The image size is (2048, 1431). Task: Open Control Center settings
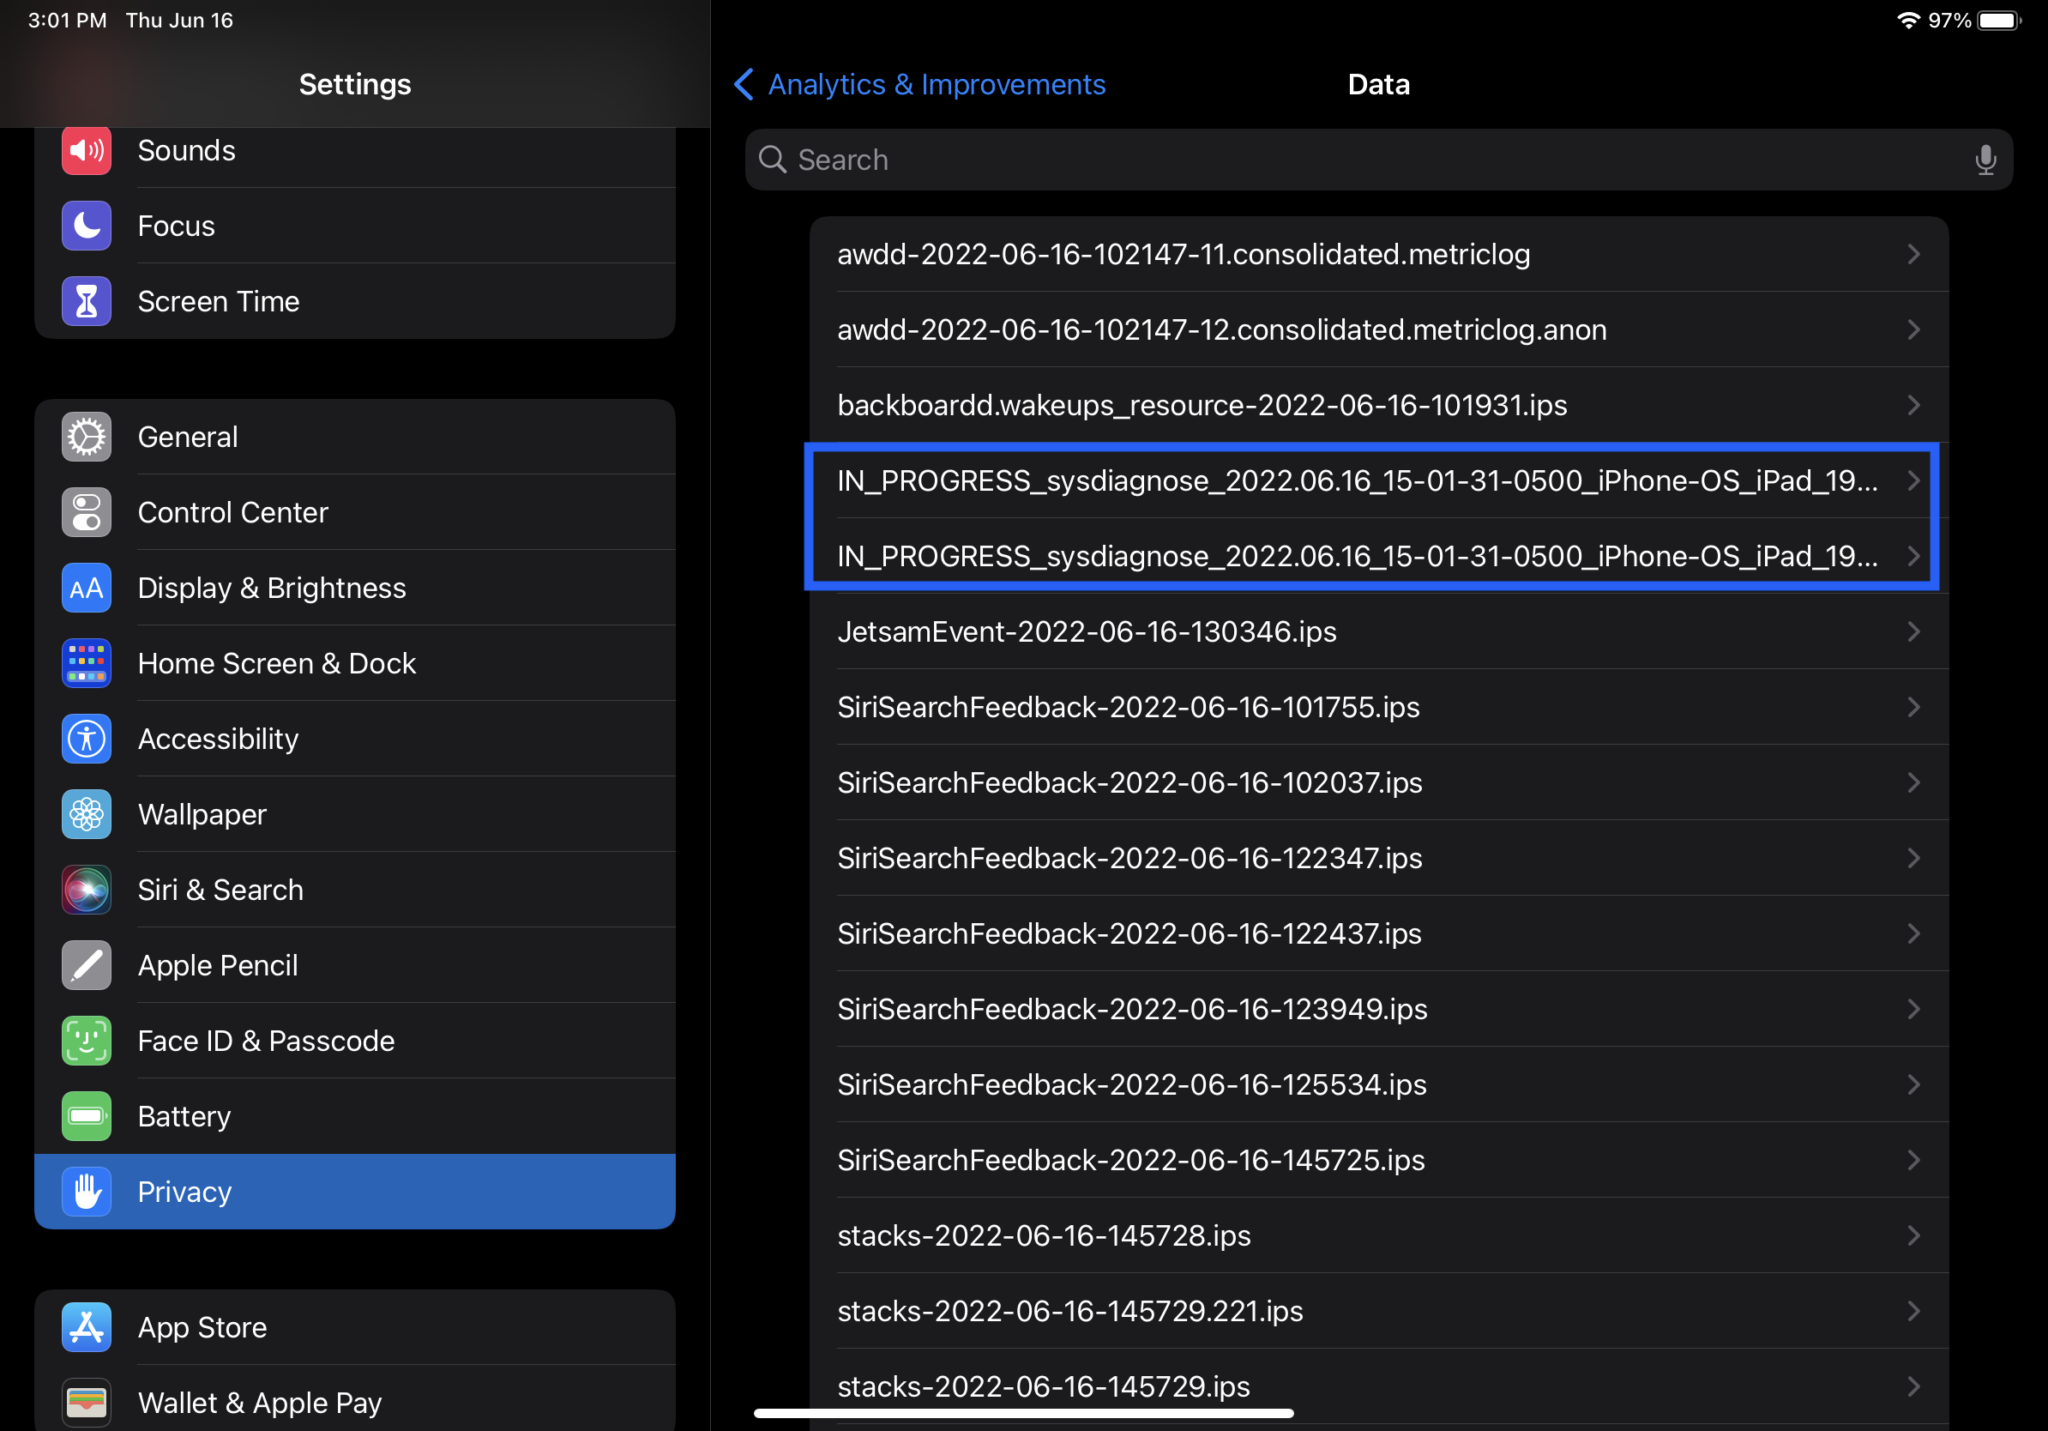355,512
